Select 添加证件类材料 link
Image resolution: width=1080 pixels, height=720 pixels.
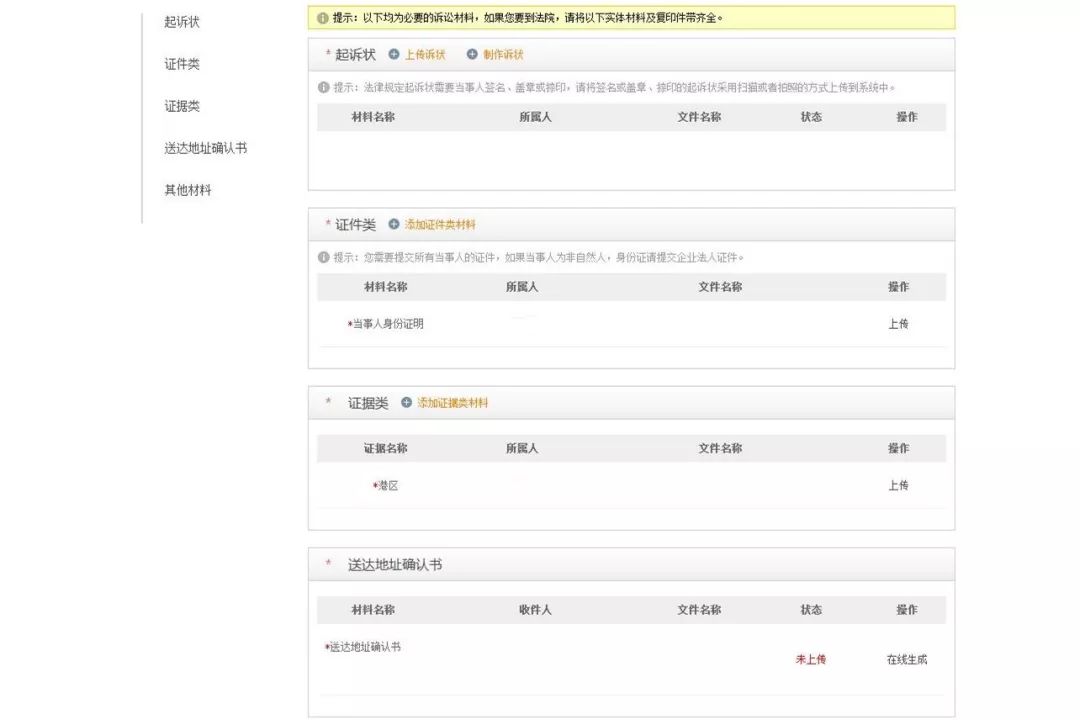440,224
